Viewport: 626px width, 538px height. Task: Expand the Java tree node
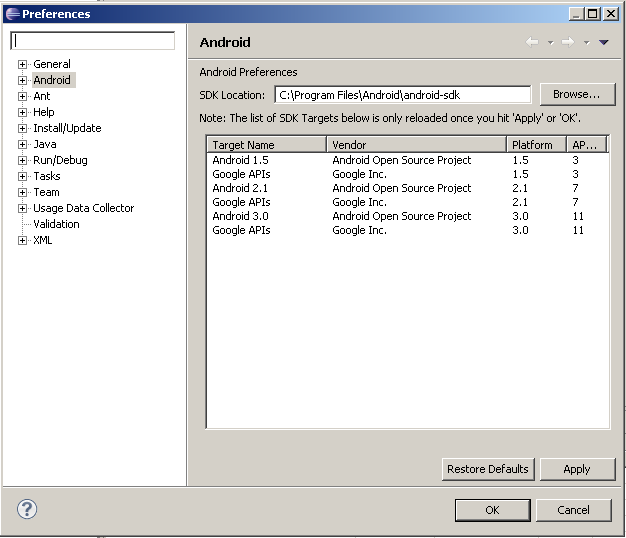point(22,144)
